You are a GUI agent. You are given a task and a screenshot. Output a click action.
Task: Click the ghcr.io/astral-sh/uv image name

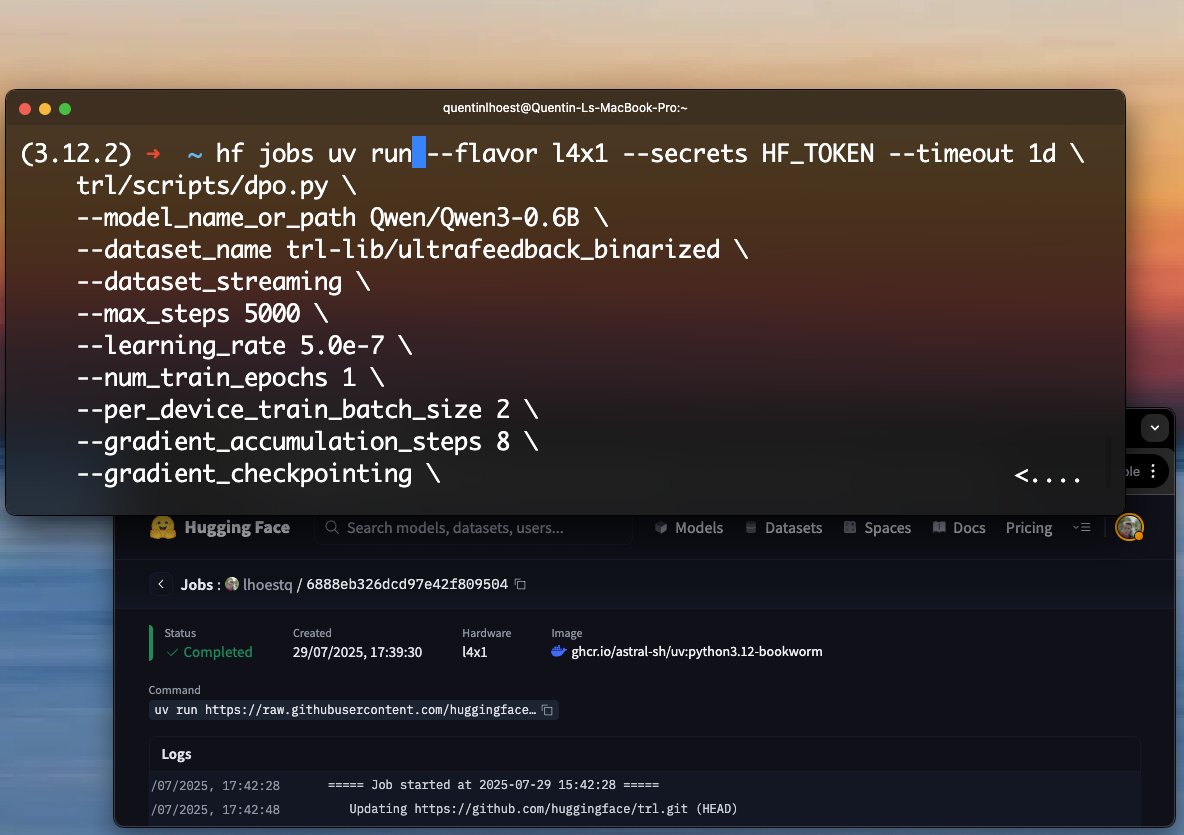[x=696, y=651]
